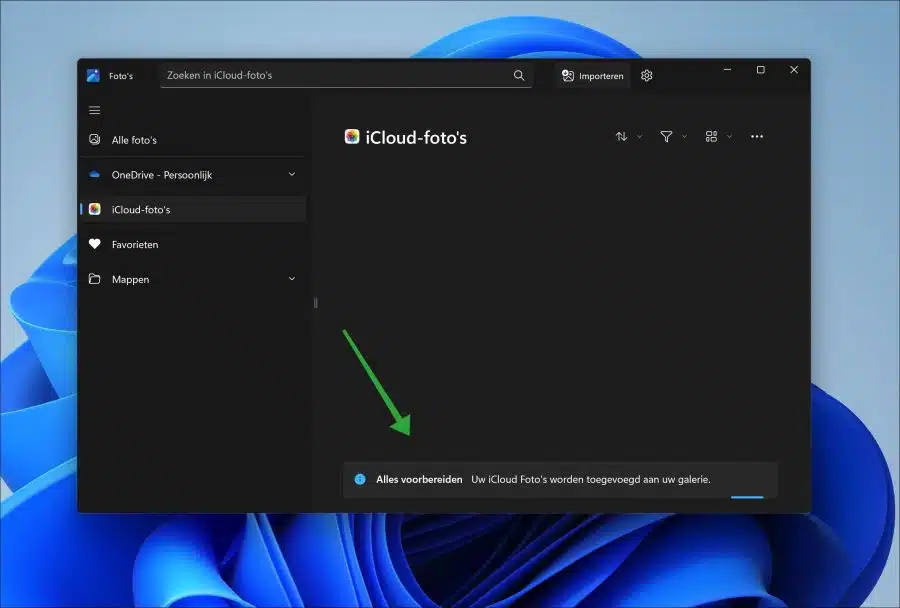Open Favorieten in sidebar

point(193,245)
